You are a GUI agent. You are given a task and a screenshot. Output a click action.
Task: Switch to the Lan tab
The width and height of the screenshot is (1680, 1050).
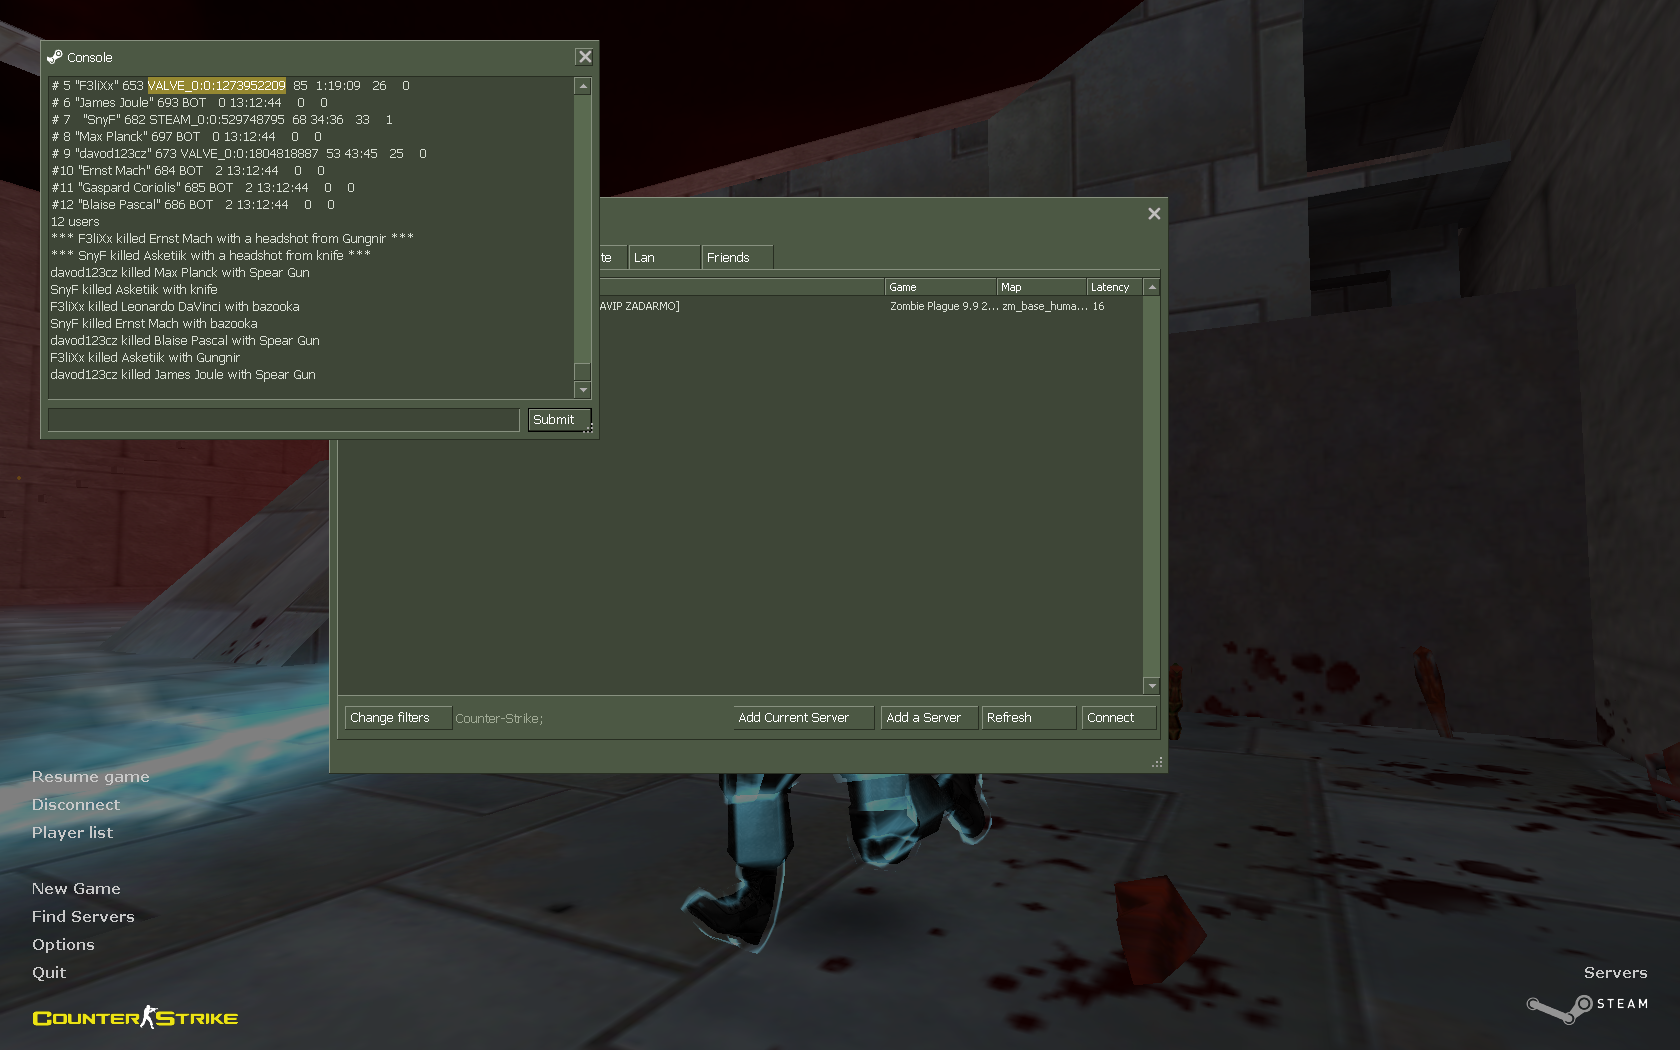(663, 258)
